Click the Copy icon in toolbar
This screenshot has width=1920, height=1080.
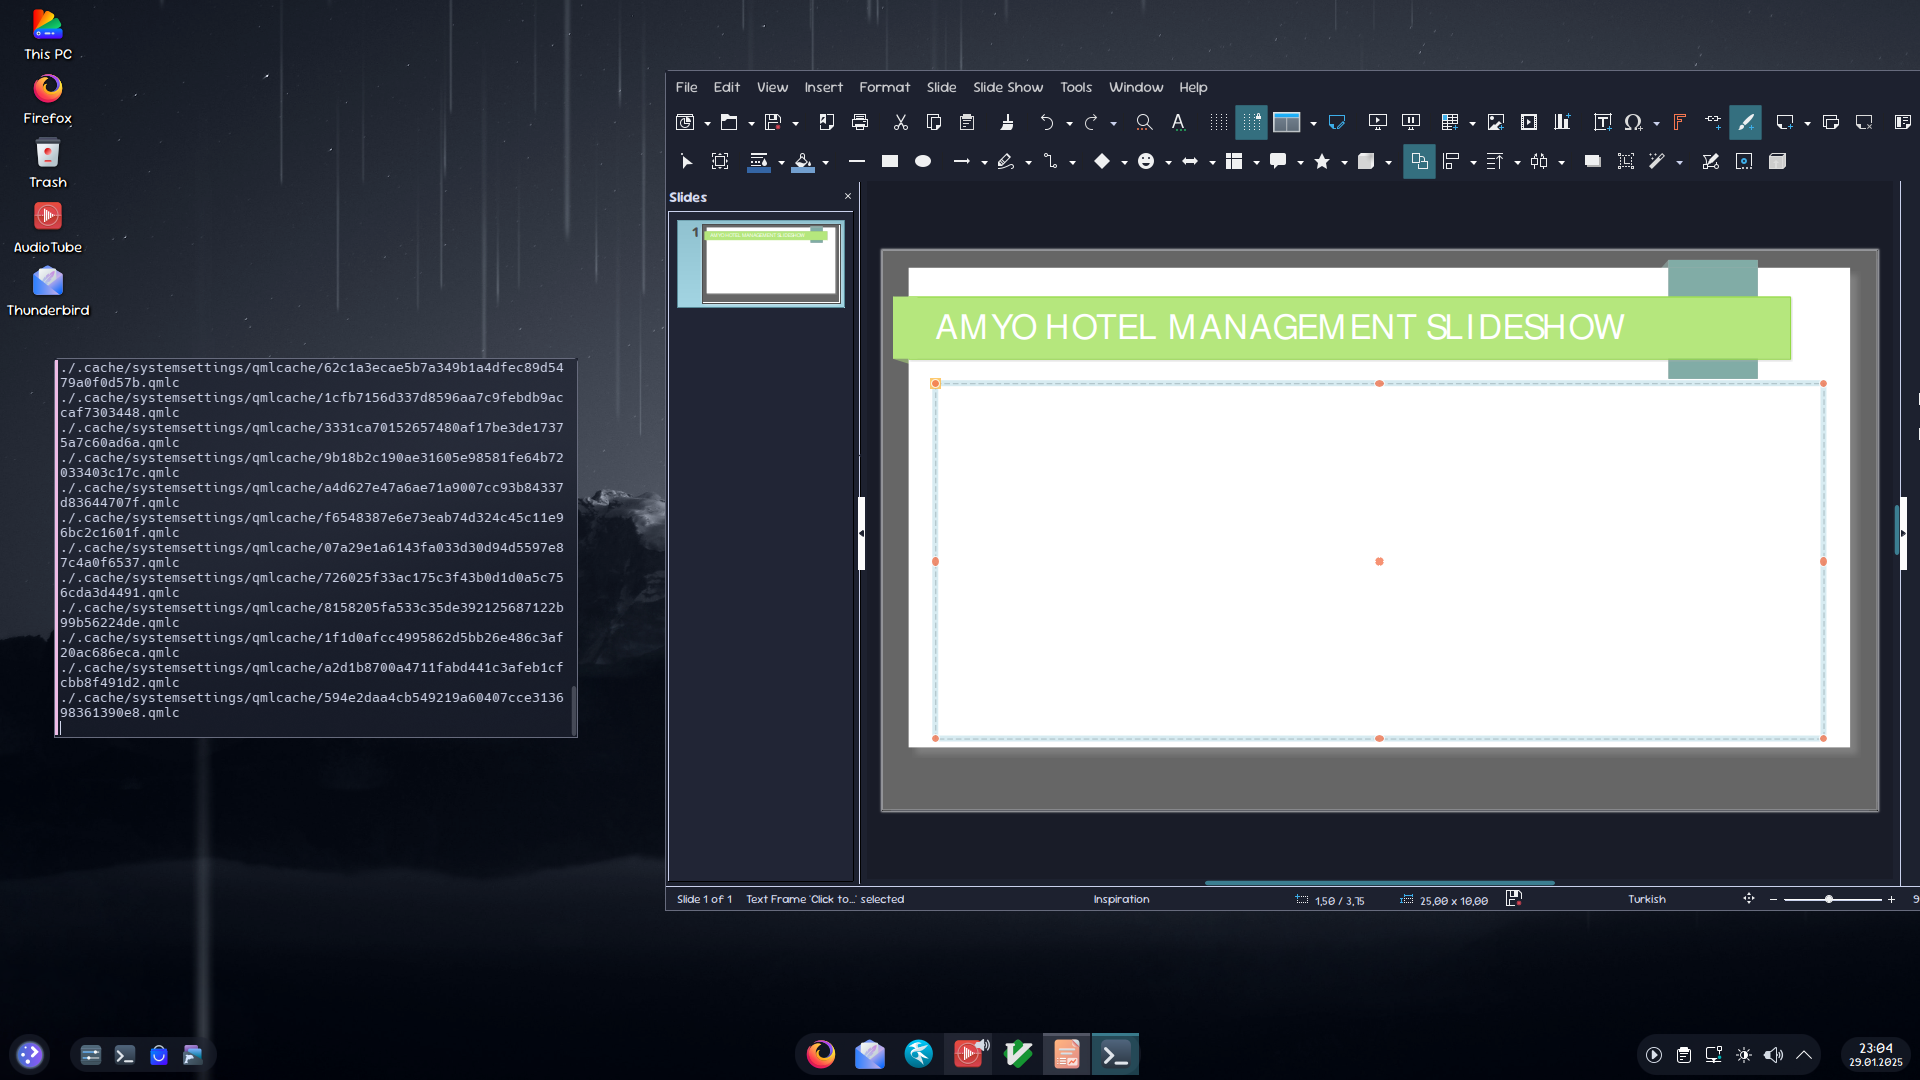point(933,122)
